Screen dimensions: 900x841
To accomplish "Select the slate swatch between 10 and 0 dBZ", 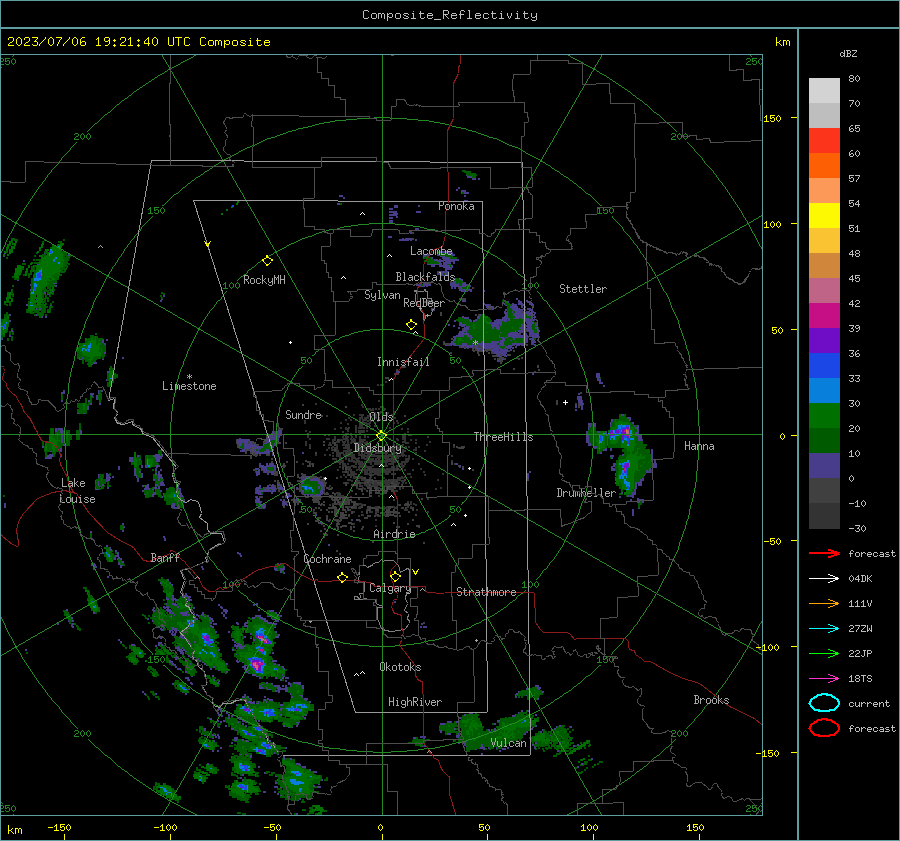I will (x=824, y=466).
